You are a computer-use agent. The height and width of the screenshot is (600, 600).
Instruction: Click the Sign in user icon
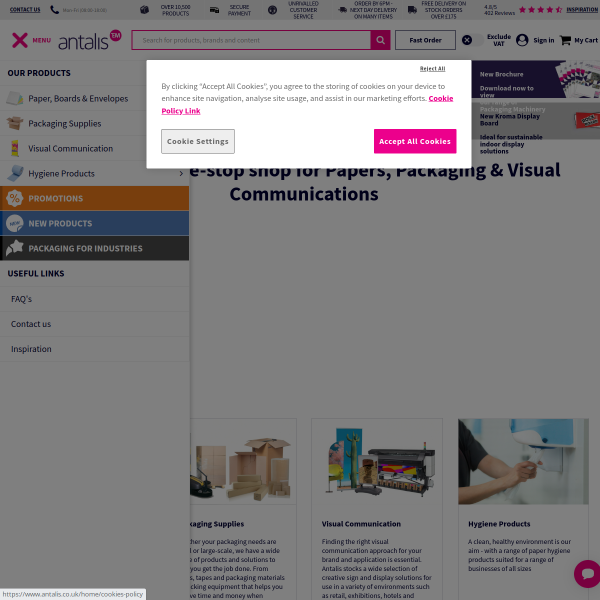point(522,40)
